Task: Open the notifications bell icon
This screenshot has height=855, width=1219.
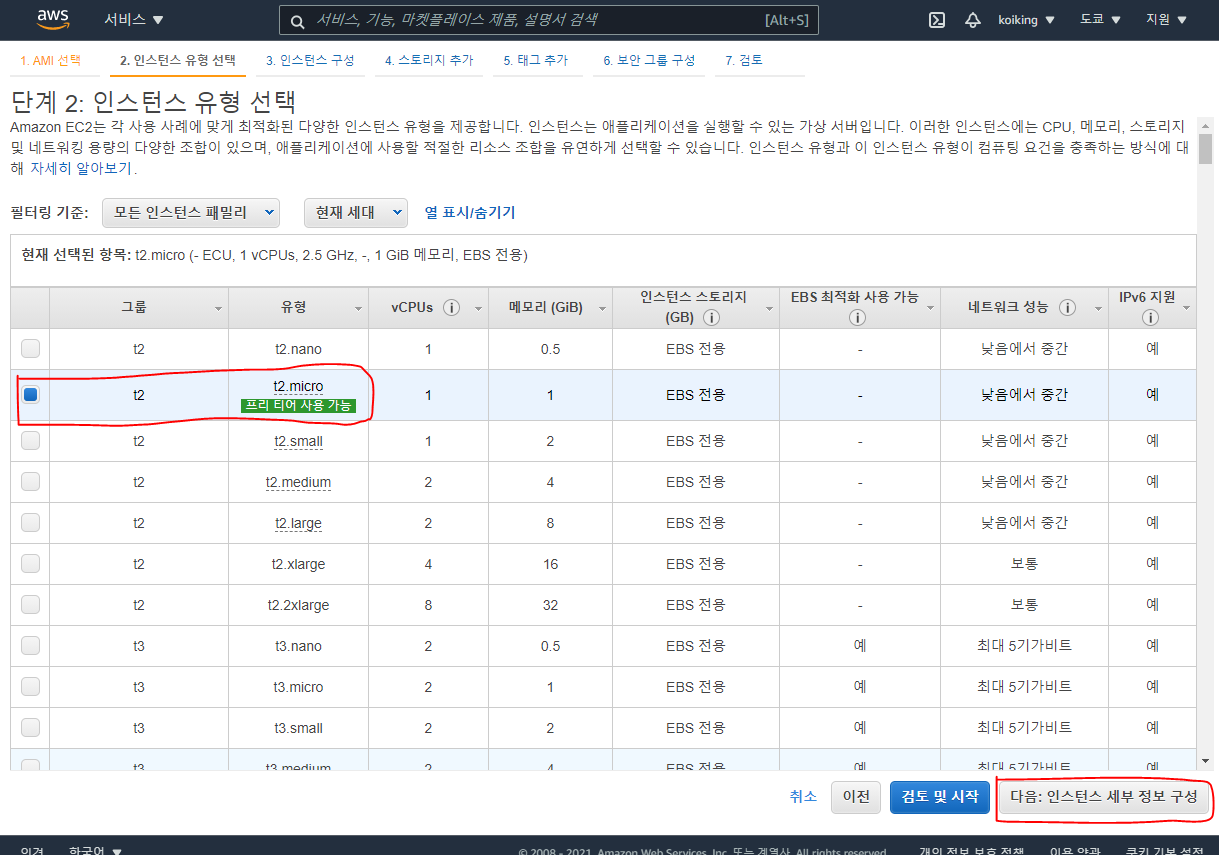Action: tap(972, 20)
